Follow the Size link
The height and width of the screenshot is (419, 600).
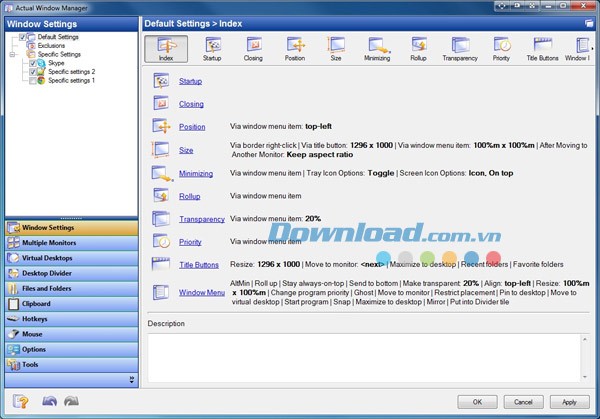click(x=186, y=150)
